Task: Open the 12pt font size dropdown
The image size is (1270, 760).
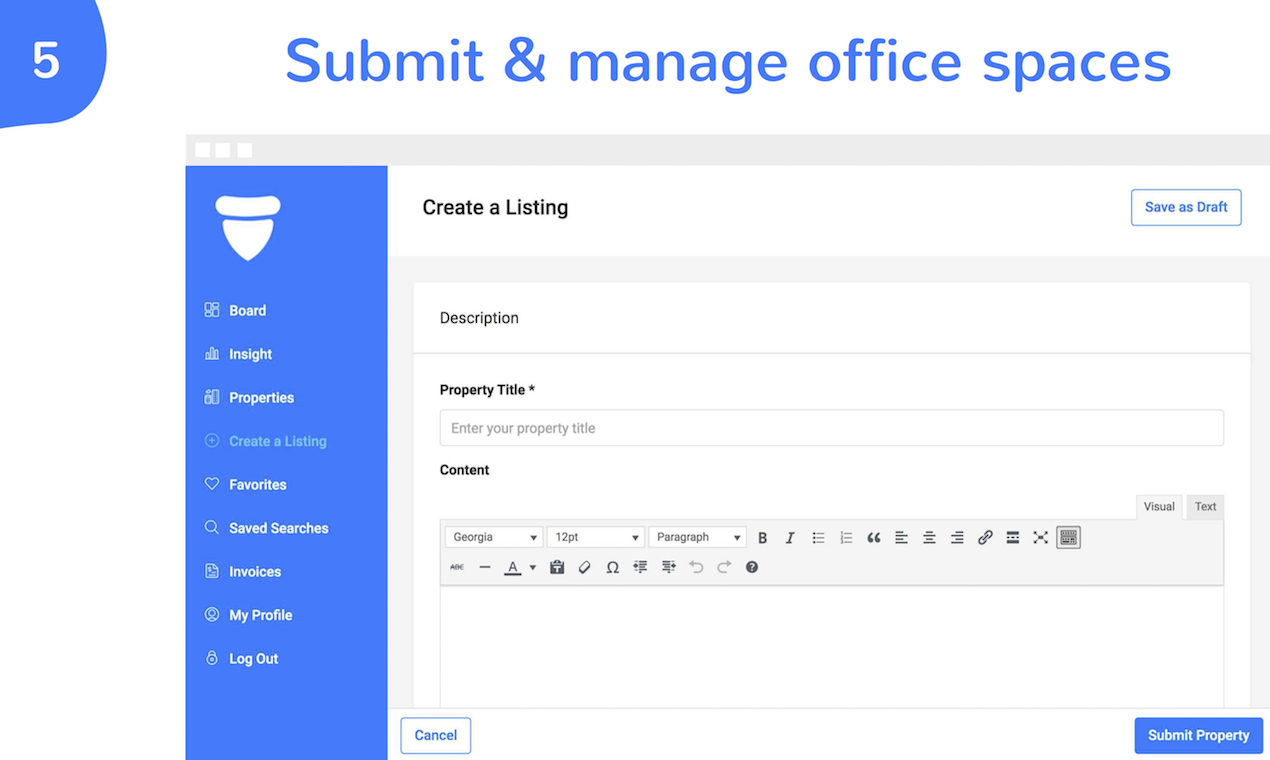Action: point(596,537)
